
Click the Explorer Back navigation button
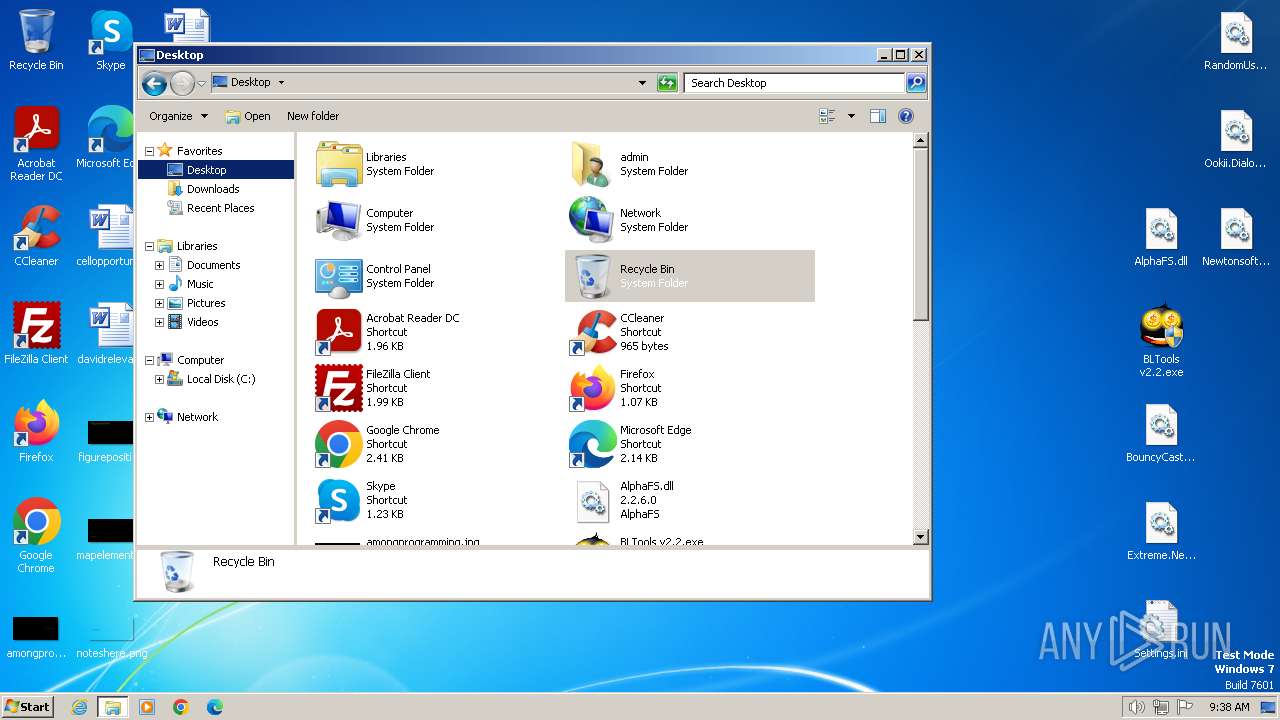(154, 83)
